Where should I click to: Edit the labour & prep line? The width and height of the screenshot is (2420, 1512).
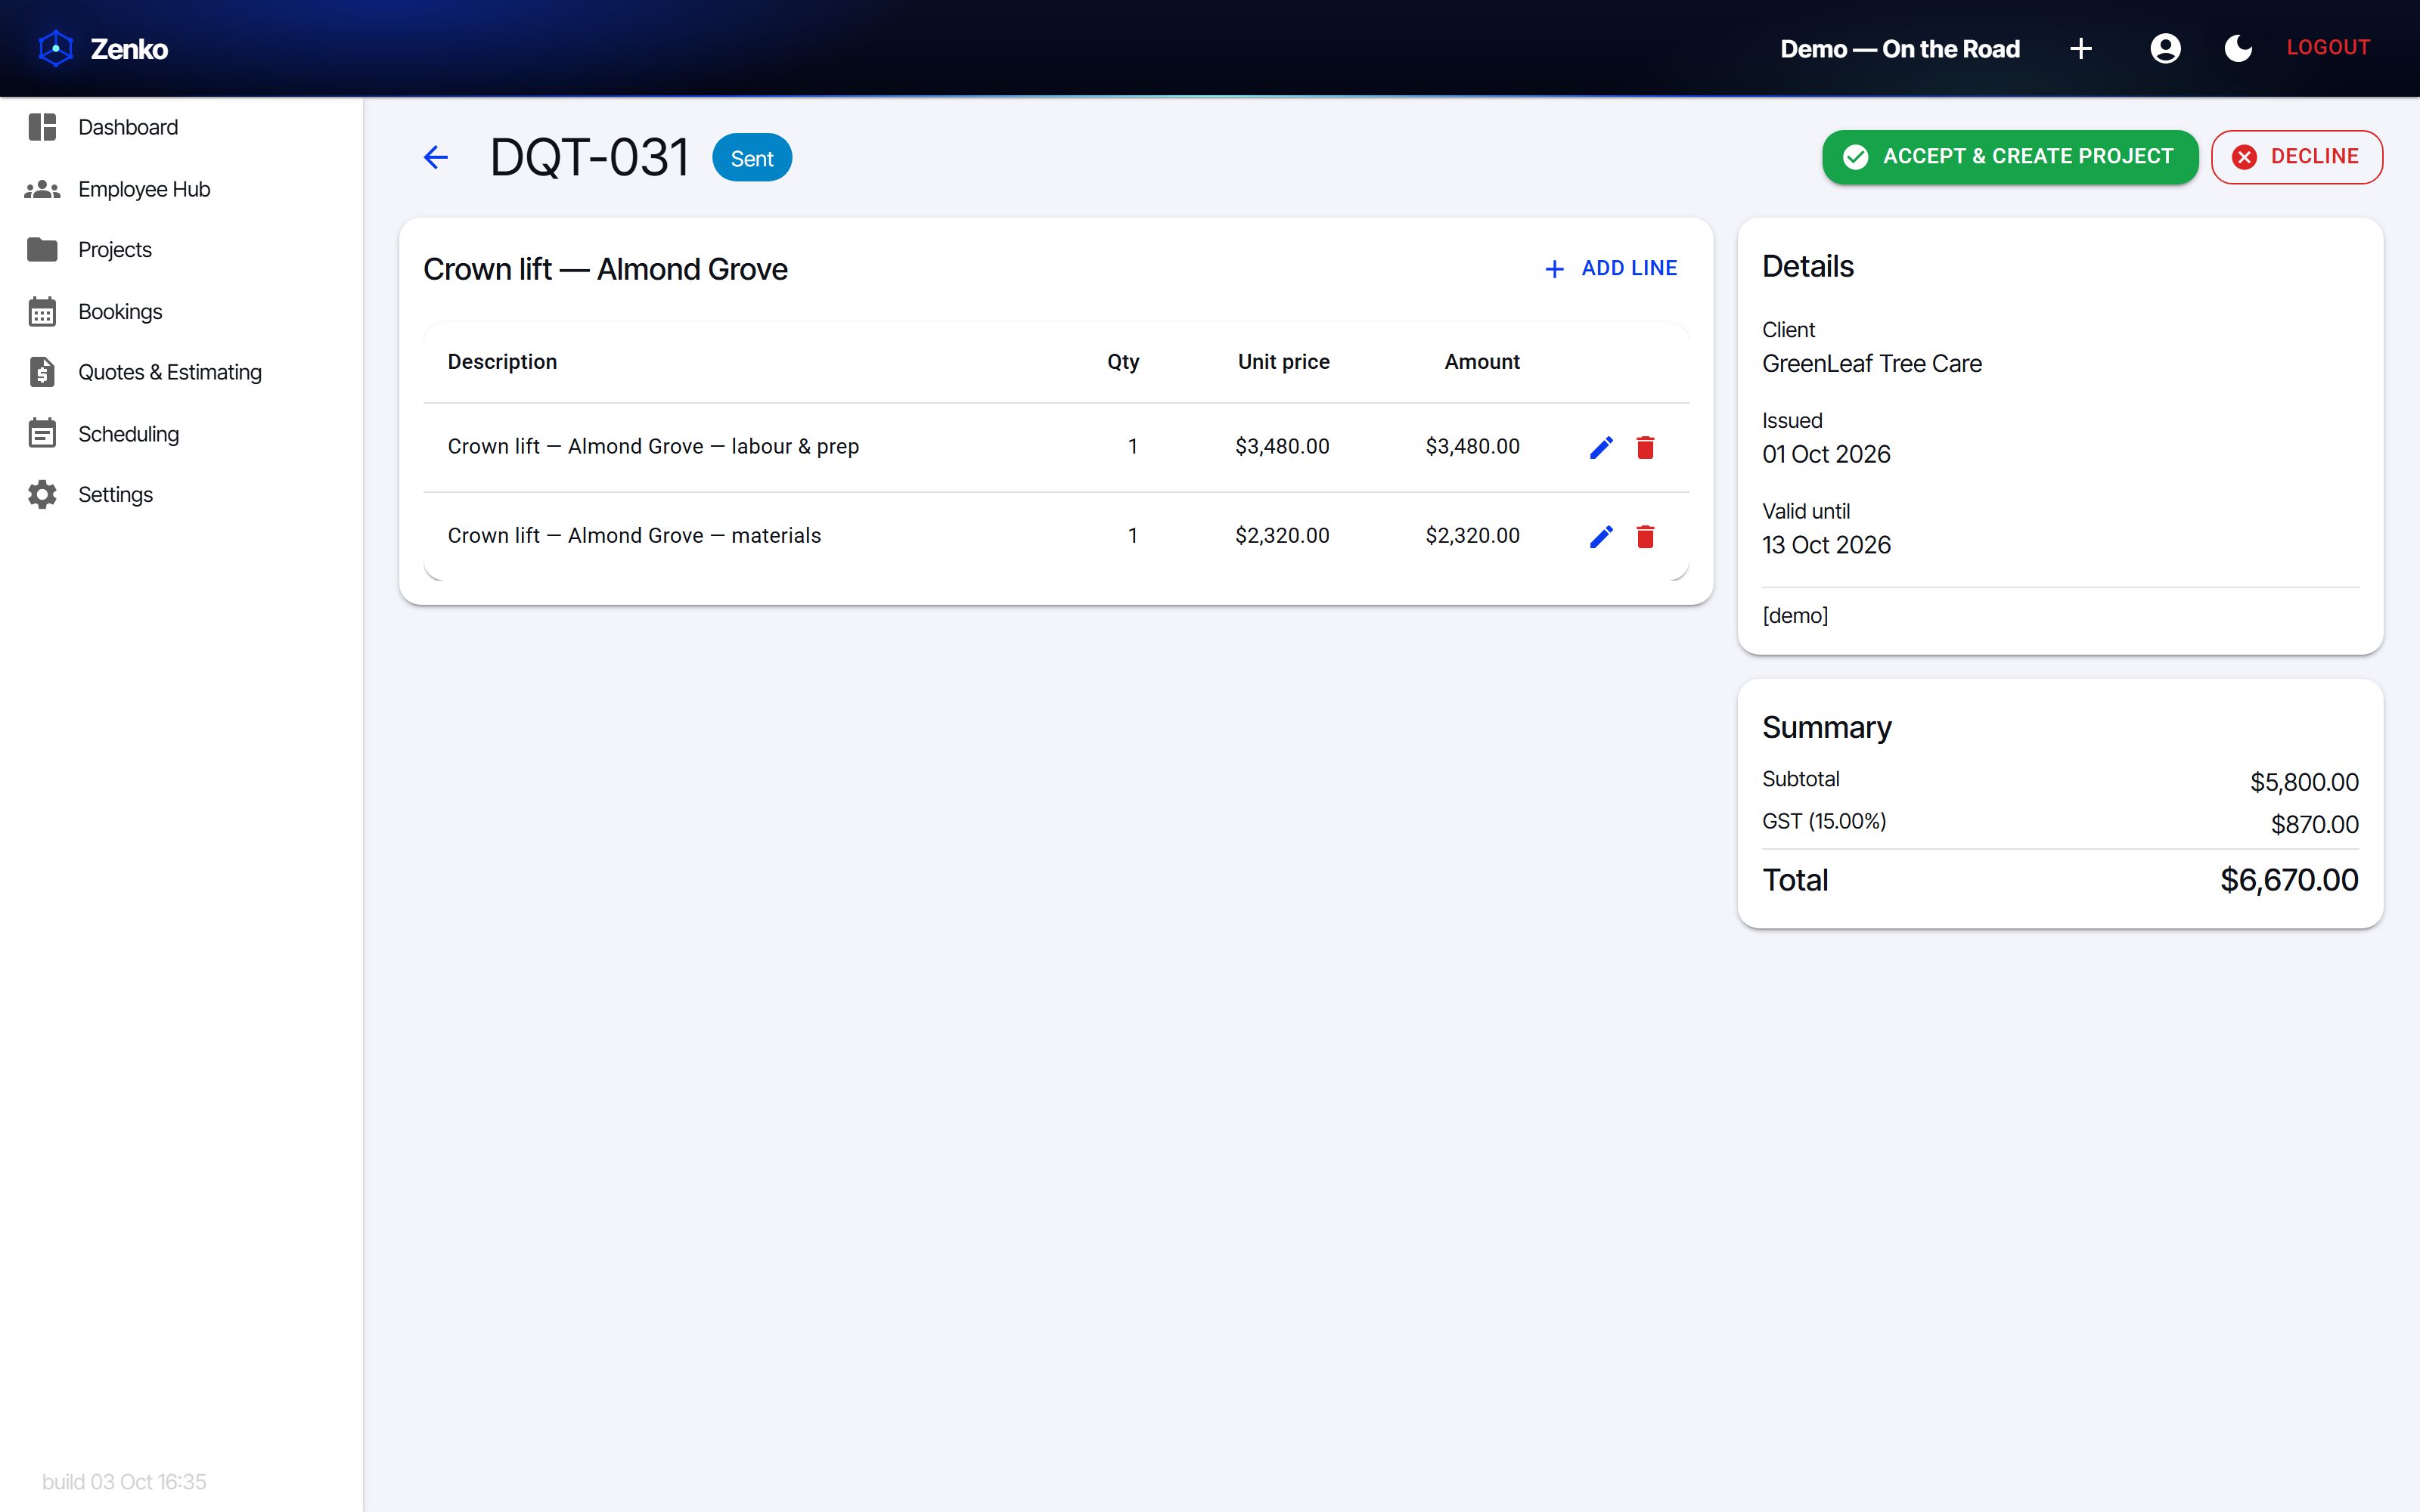coord(1601,447)
